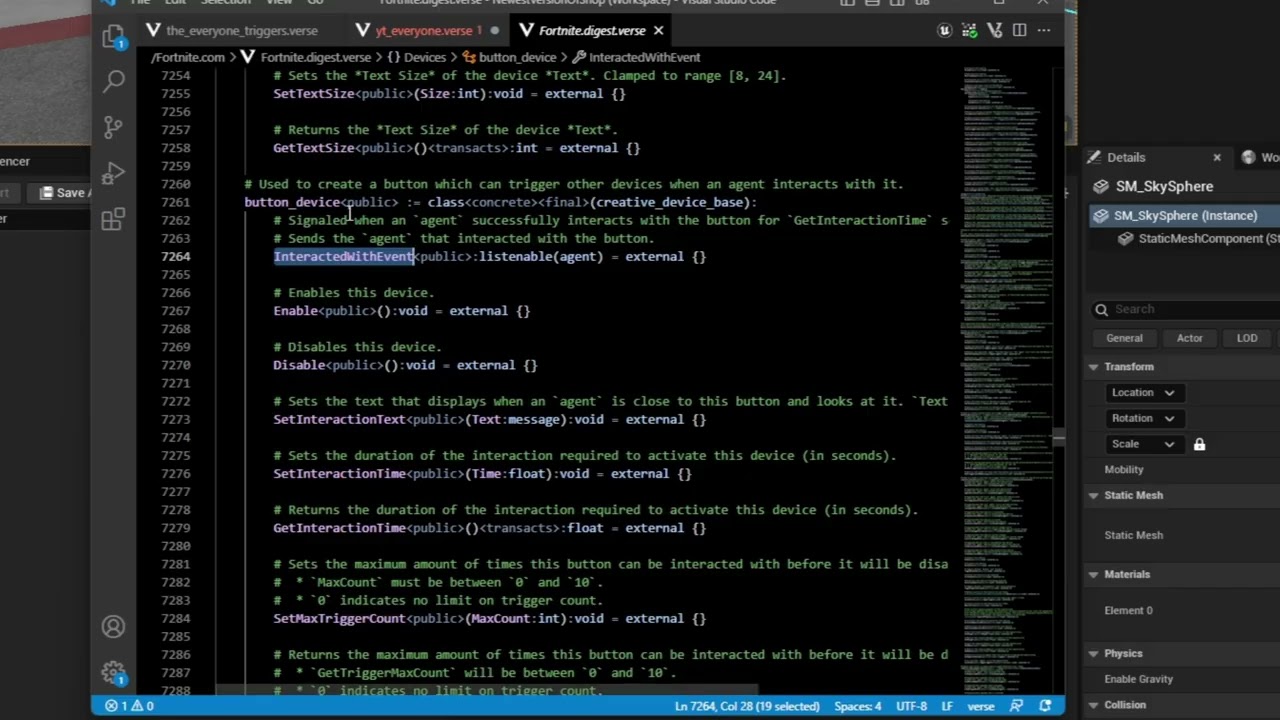The image size is (1280, 720).
Task: Filter Details by General category
Action: (x=1124, y=338)
